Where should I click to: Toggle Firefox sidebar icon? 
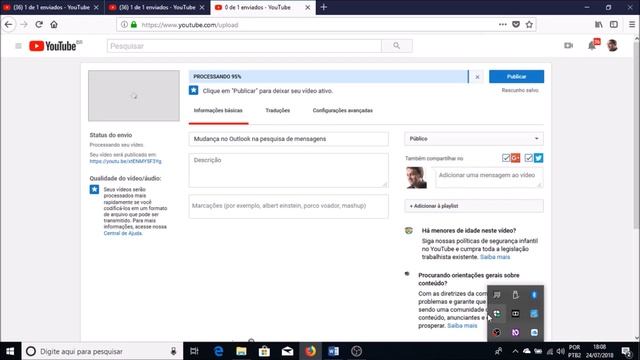(614, 24)
